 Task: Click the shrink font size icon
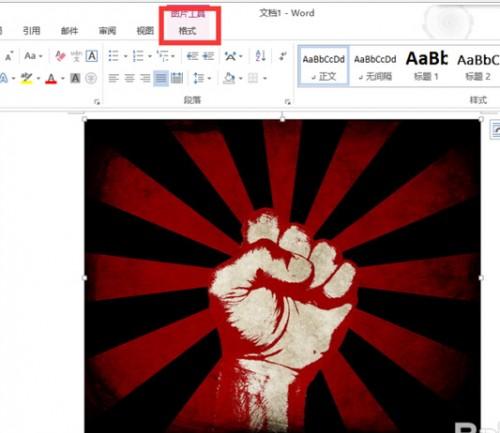pos(8,56)
